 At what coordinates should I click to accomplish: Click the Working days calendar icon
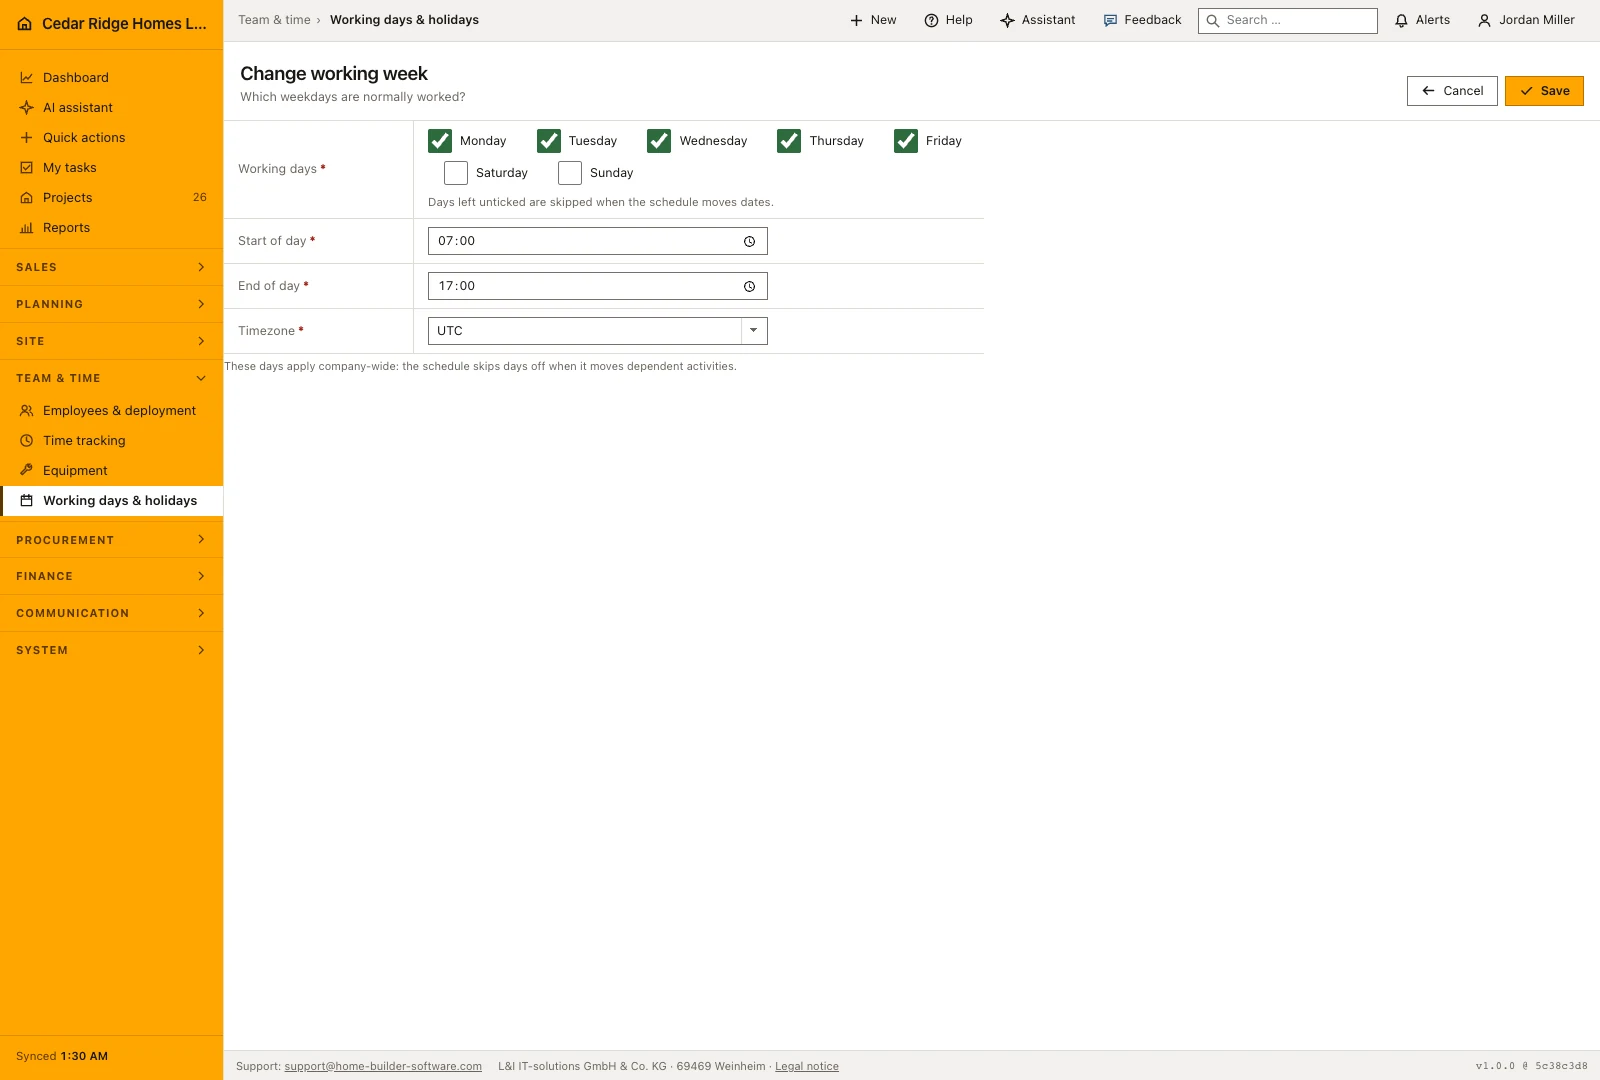[x=27, y=501]
